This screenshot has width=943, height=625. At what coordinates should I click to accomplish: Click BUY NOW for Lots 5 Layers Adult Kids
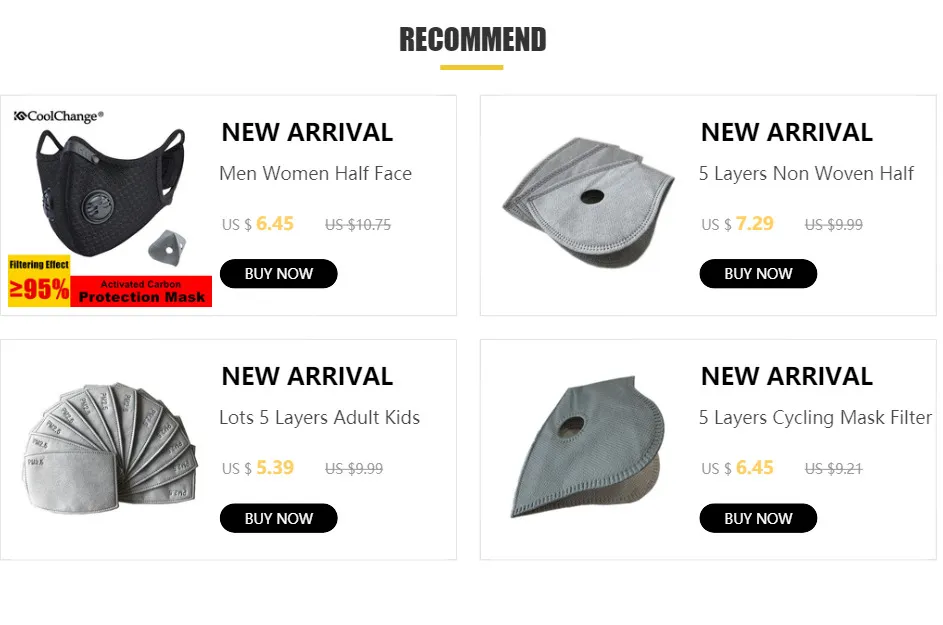[x=278, y=518]
